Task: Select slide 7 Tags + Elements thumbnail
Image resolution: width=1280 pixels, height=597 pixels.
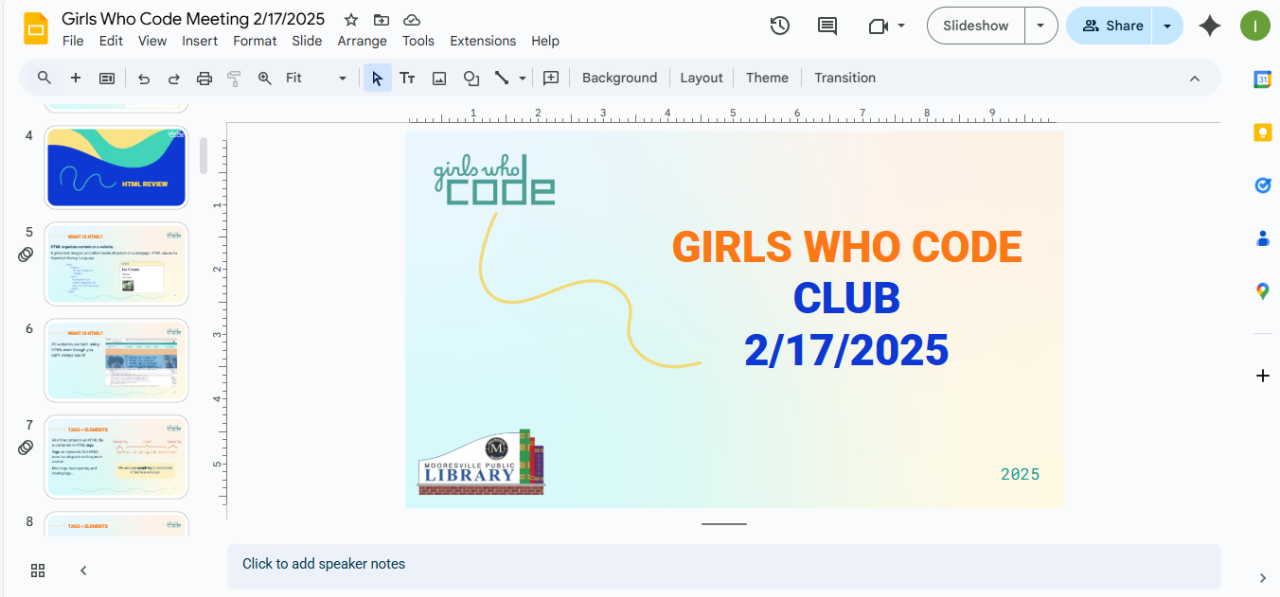Action: (117, 457)
